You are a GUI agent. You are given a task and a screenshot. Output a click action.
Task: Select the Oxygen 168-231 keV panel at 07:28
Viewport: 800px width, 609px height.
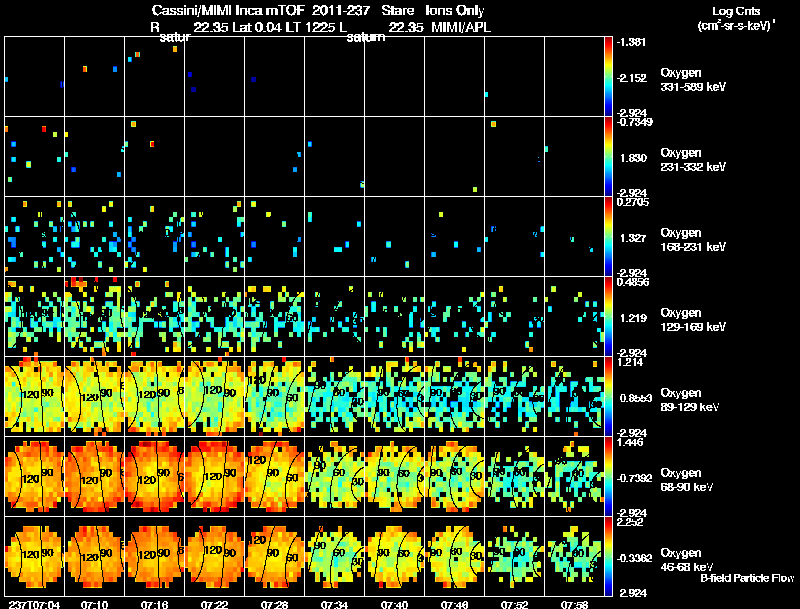click(274, 237)
